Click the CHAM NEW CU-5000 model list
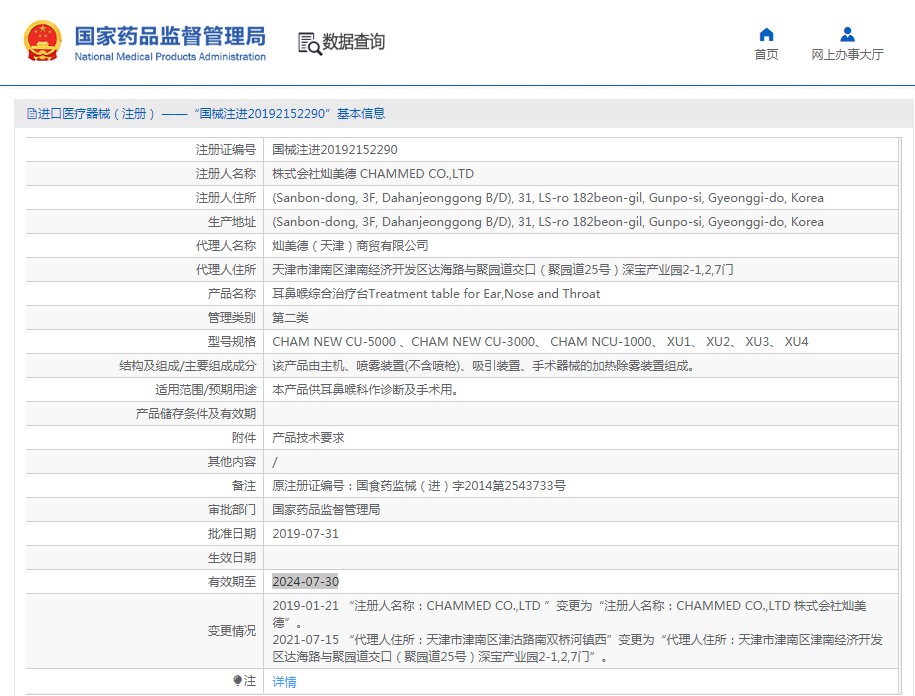This screenshot has width=915, height=696. coord(540,342)
